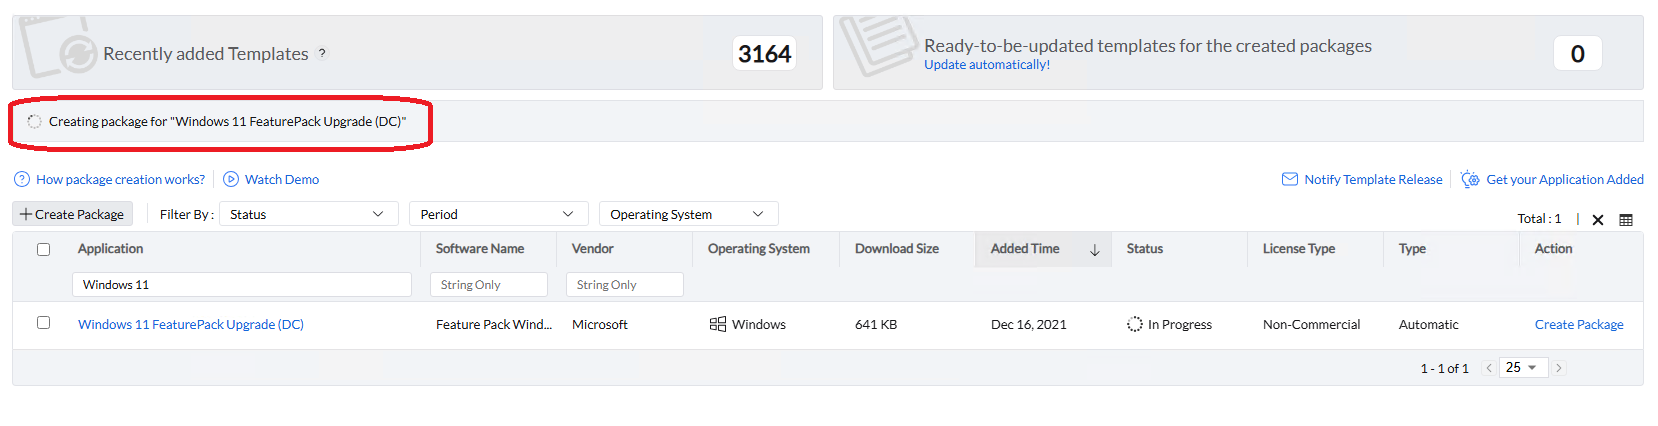Image resolution: width=1658 pixels, height=426 pixels.
Task: Sort by the Application column header
Action: tap(111, 249)
